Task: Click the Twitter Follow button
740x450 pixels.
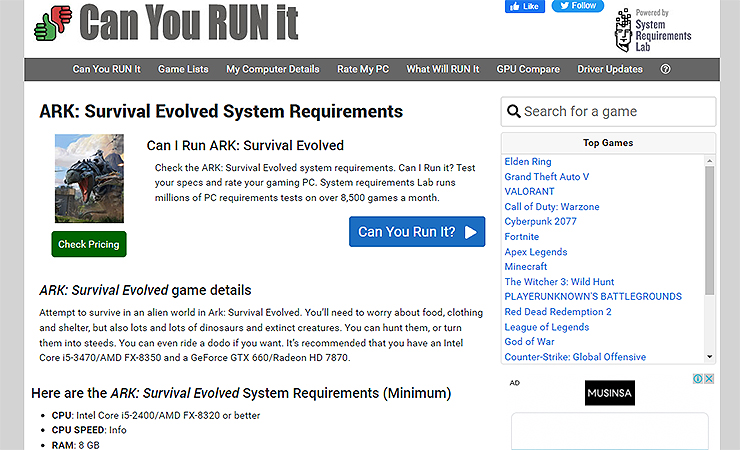Action: point(578,6)
